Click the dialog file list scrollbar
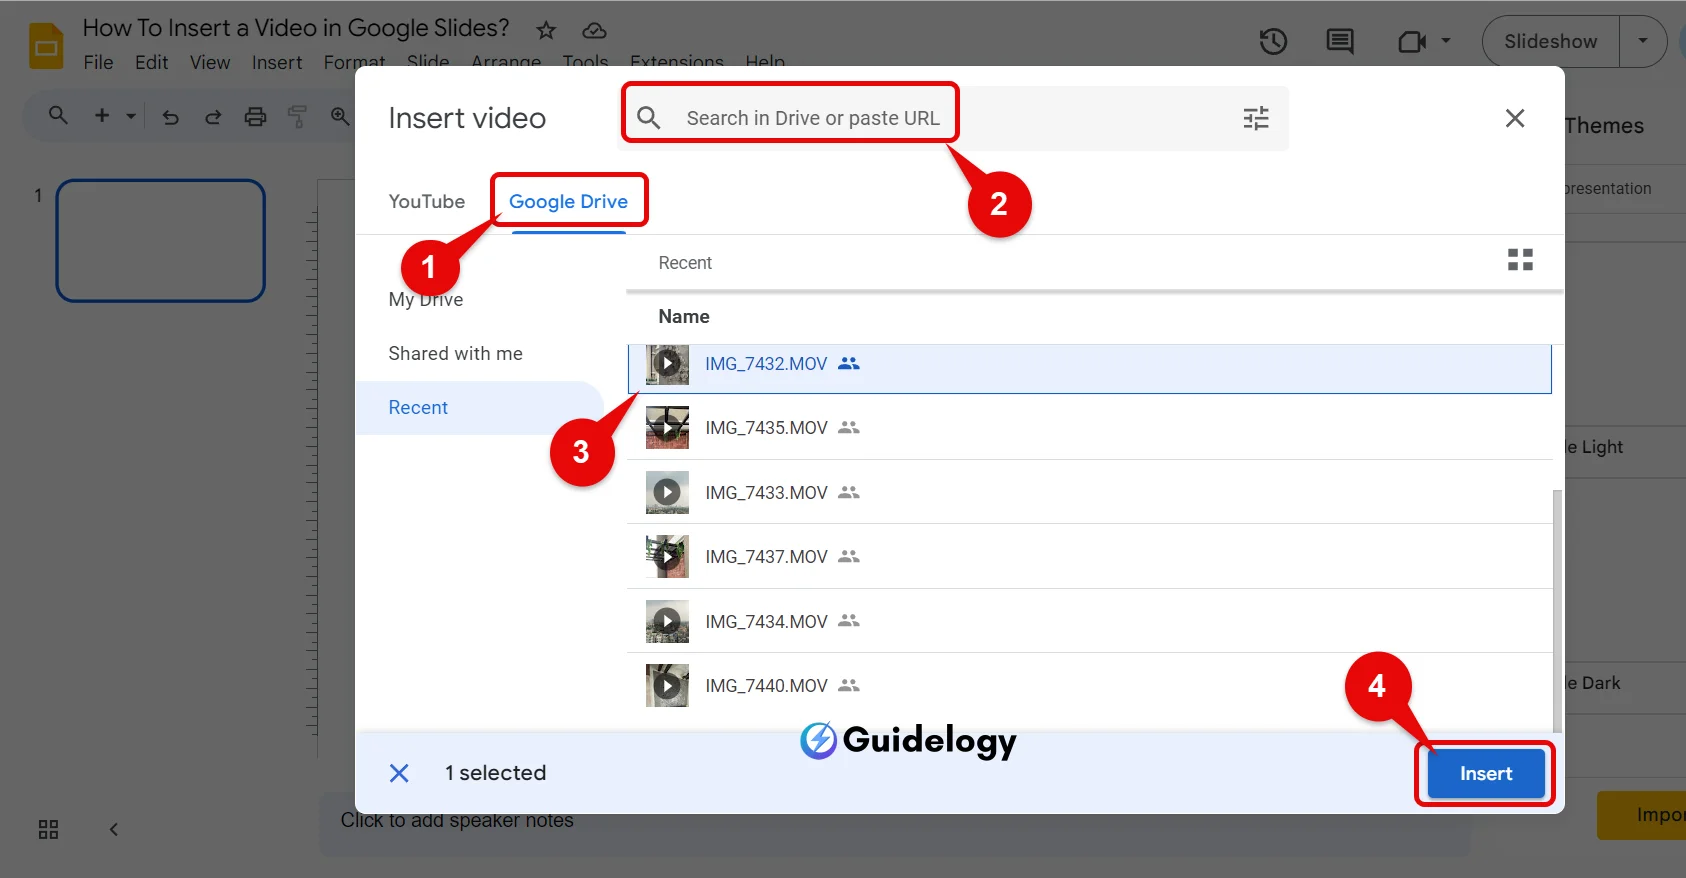The width and height of the screenshot is (1686, 878). (1556, 610)
